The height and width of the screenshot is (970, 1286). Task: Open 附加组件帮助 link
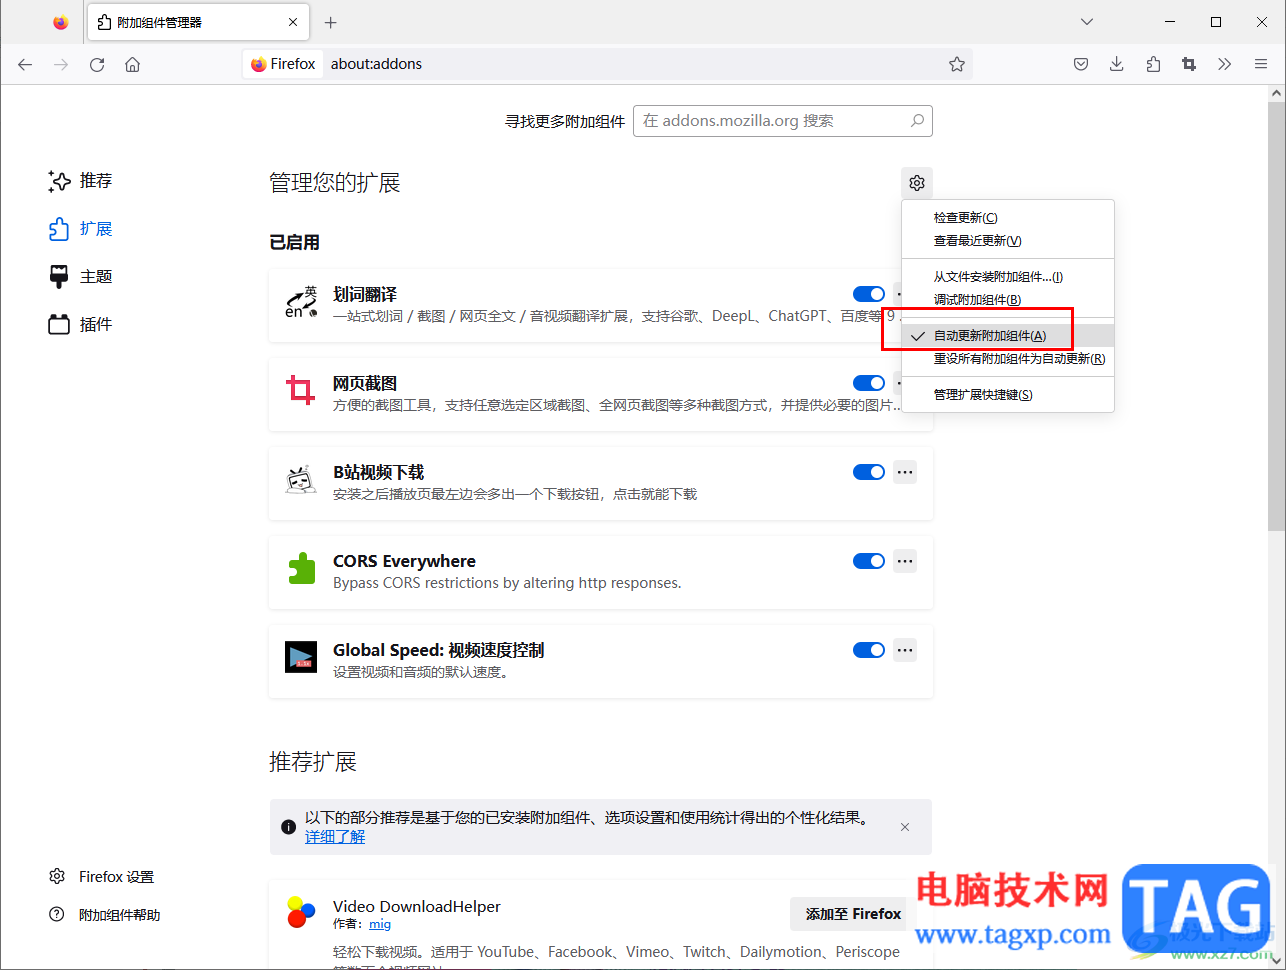pos(105,915)
